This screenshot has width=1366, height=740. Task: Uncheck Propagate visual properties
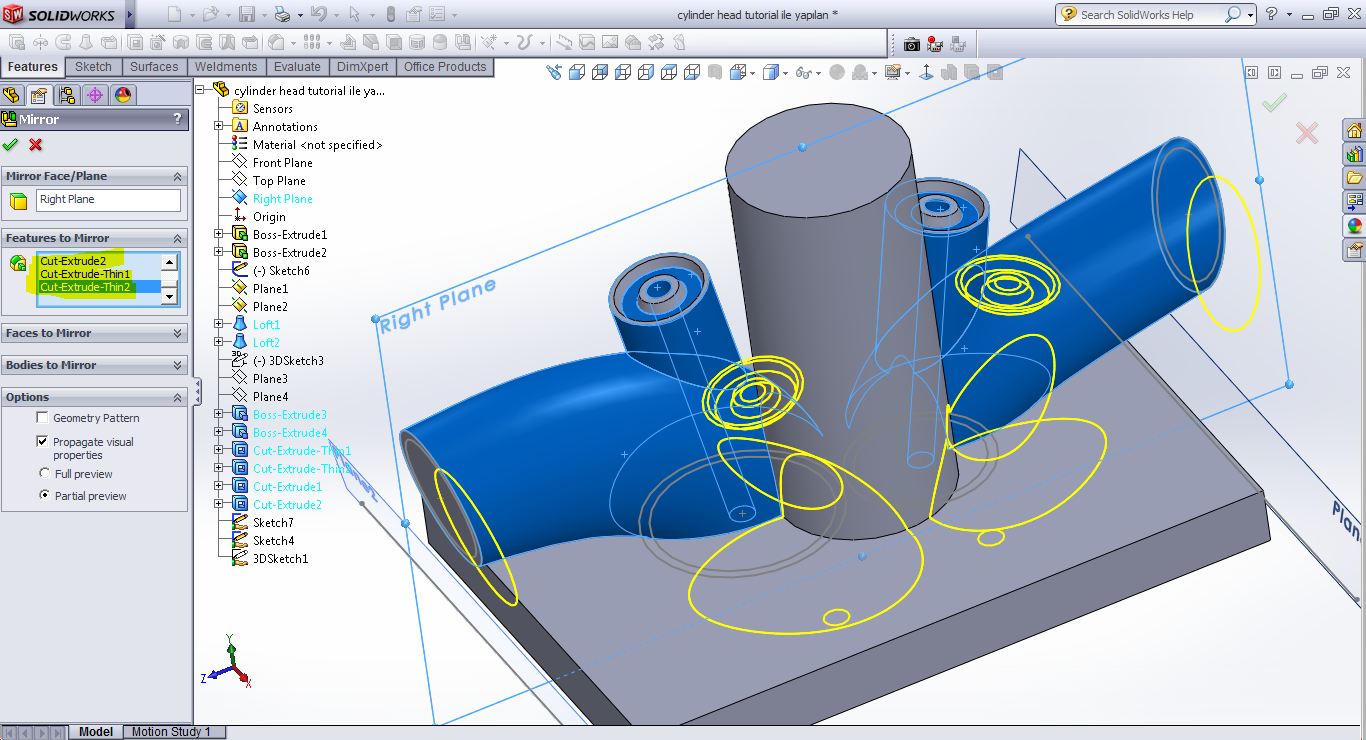click(42, 441)
